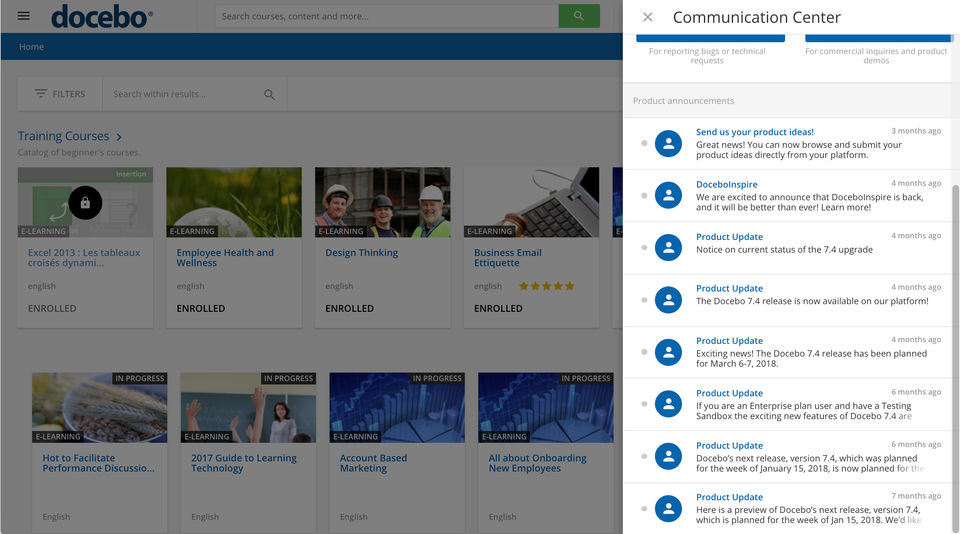Open Hot to Facilitate Performance Discussio... course
The image size is (960, 534).
[x=98, y=463]
